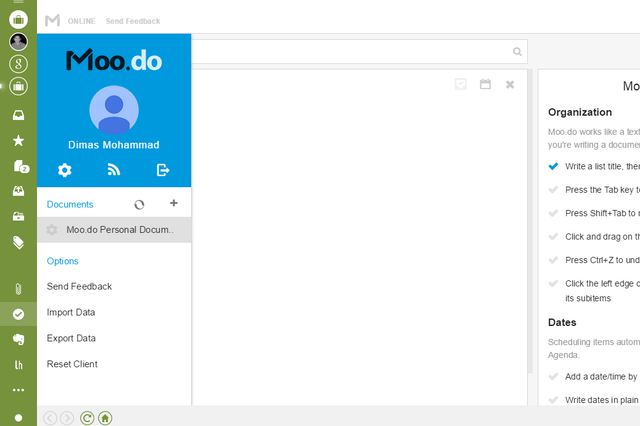Open the calendar icon in pane header
640x426 pixels.
pyautogui.click(x=485, y=84)
